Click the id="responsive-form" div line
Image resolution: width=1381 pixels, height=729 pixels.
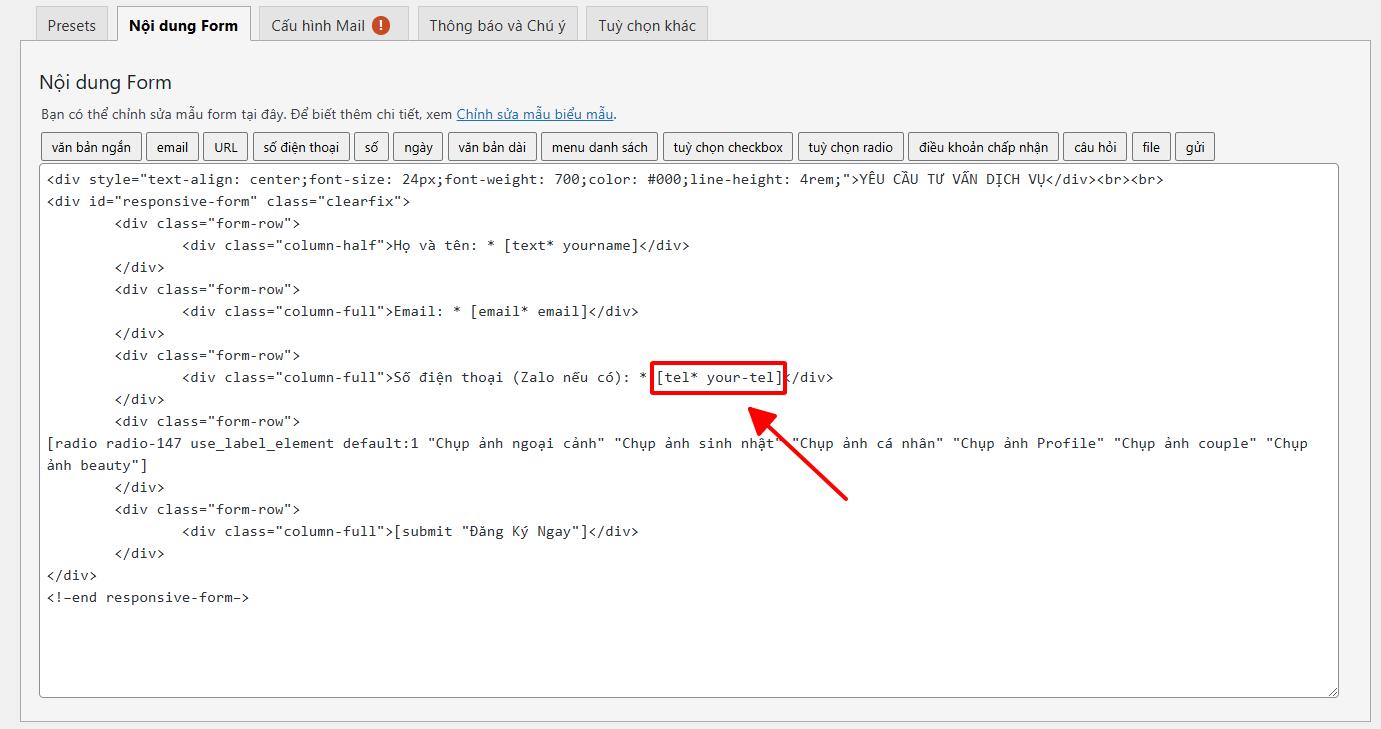pos(228,201)
